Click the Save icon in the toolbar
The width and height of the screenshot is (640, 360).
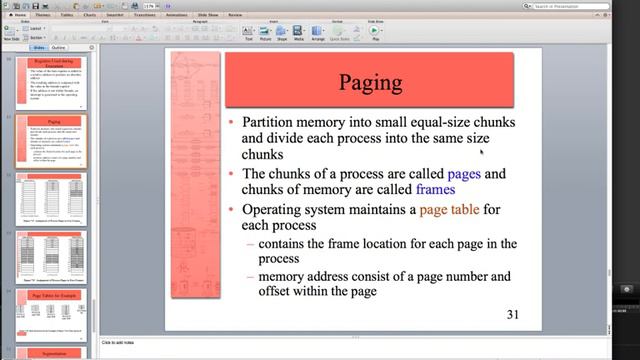[x=36, y=6]
